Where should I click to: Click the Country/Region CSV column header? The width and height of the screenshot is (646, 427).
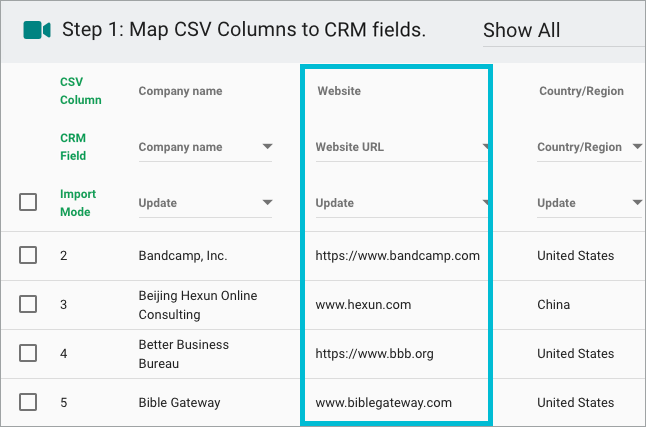581,91
